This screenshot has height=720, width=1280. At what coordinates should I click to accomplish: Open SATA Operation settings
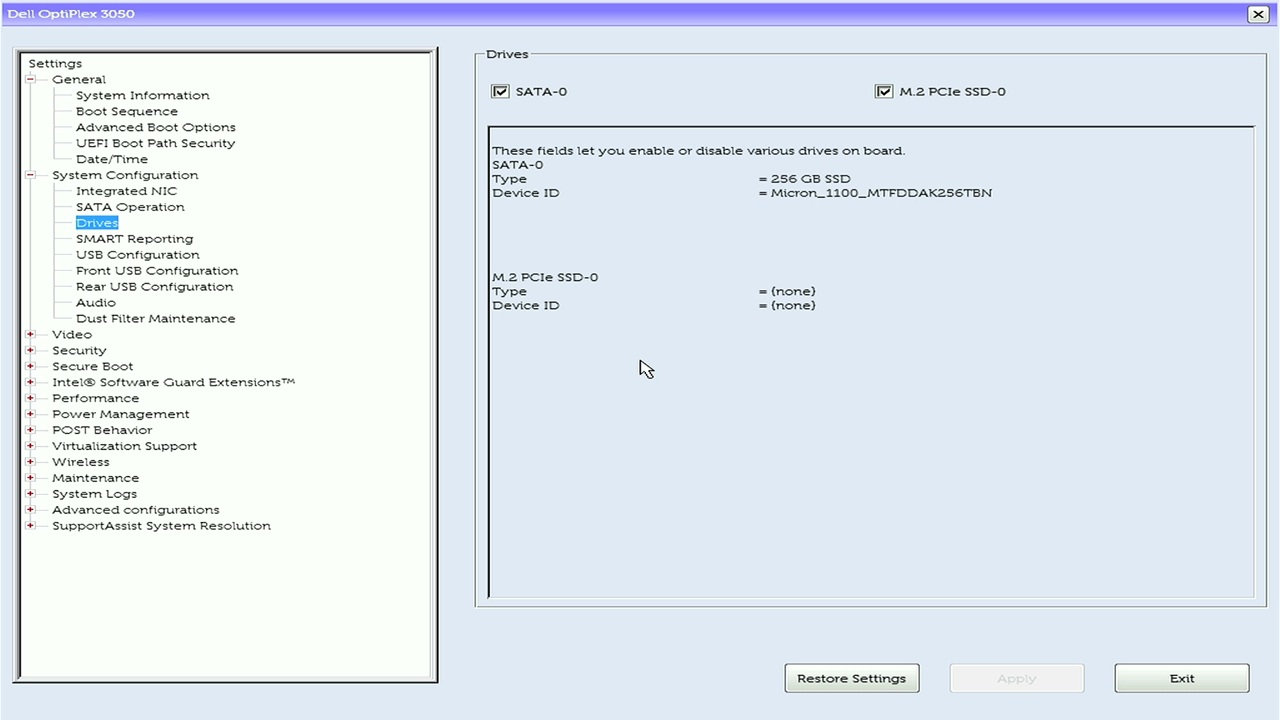(130, 207)
